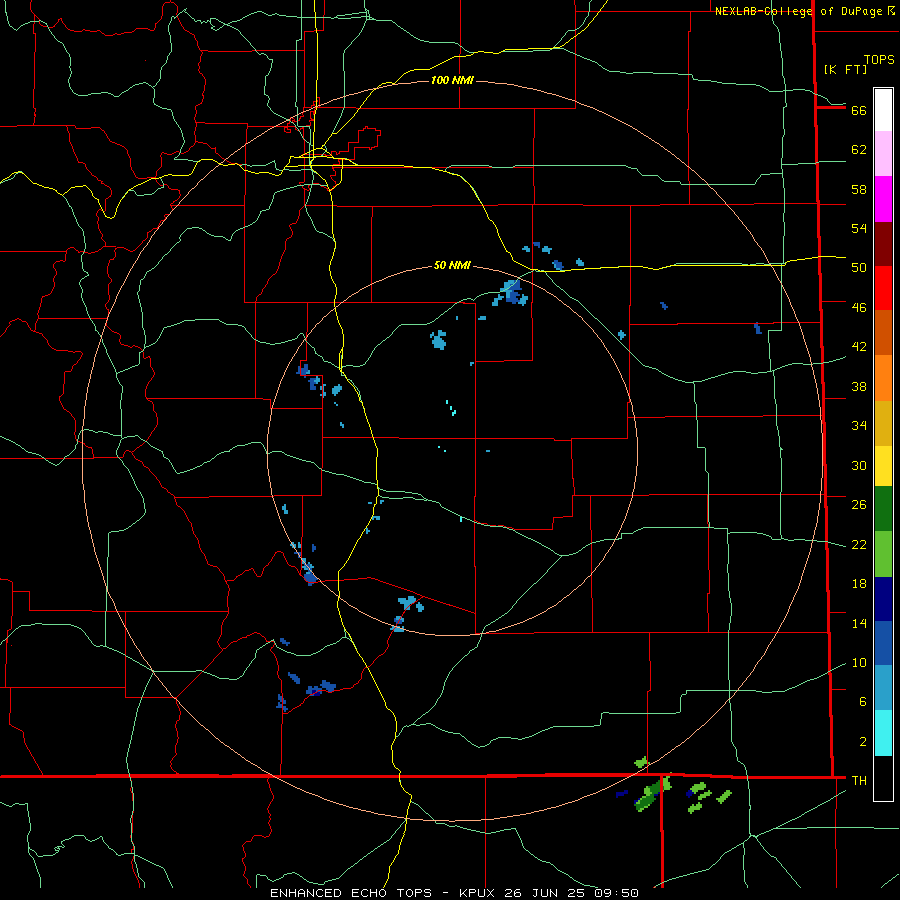The width and height of the screenshot is (900, 900).
Task: Click the navy blue legend color band
Action: [883, 599]
